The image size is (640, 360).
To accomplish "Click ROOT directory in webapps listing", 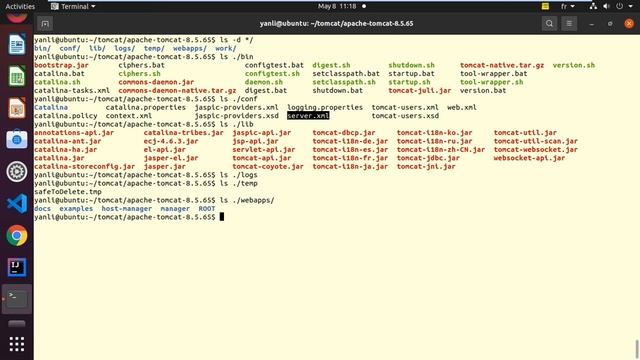I will click(207, 209).
